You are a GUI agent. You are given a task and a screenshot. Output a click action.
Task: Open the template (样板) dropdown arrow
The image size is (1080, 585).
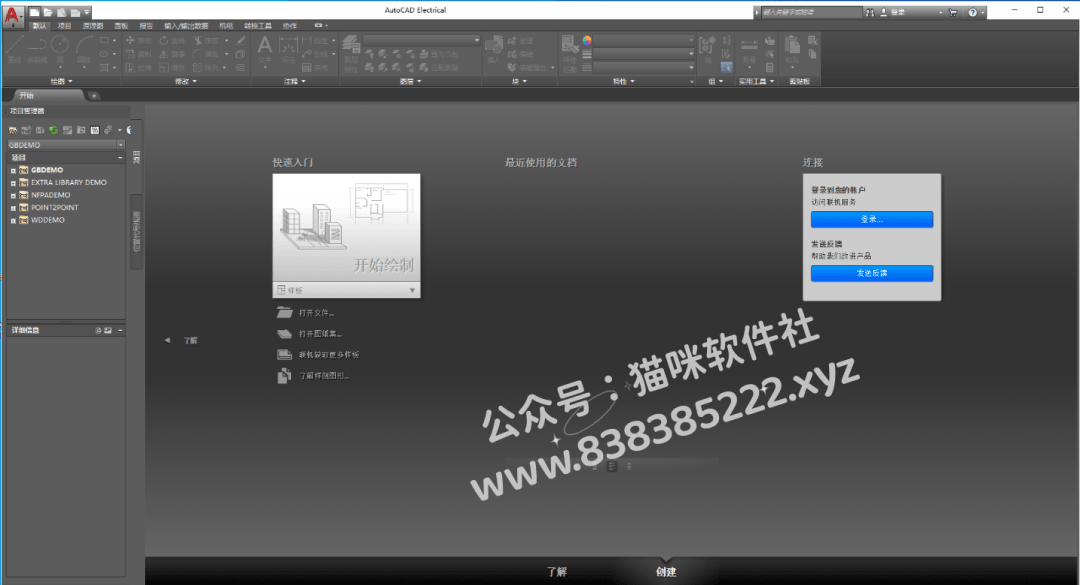coord(412,290)
